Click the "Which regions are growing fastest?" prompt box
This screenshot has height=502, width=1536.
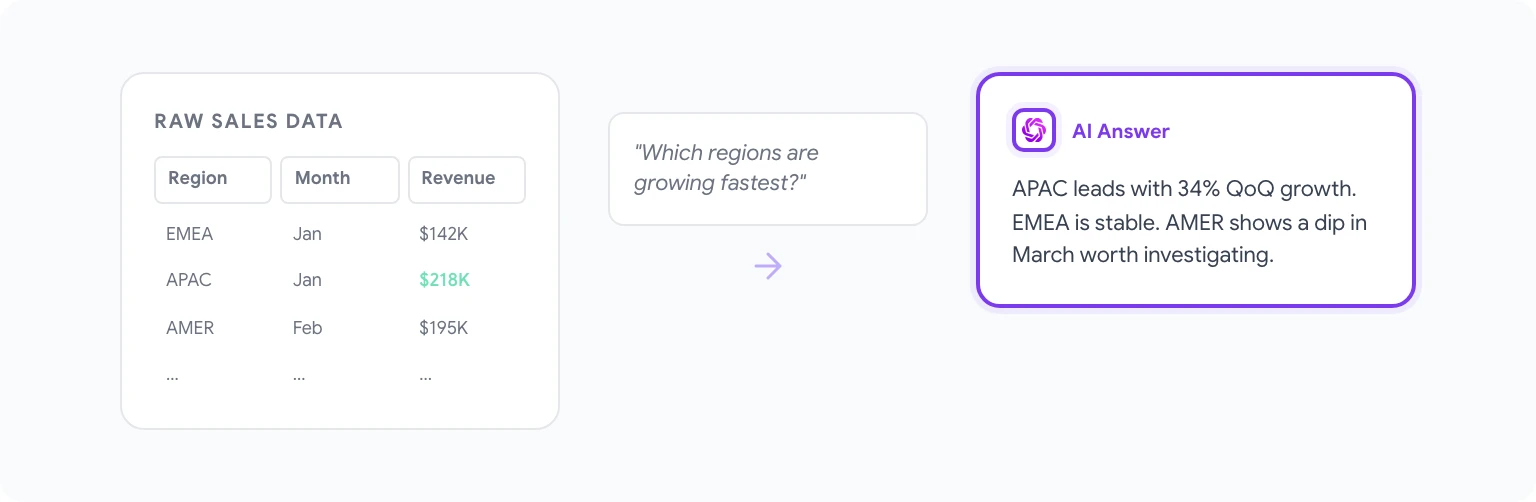767,168
